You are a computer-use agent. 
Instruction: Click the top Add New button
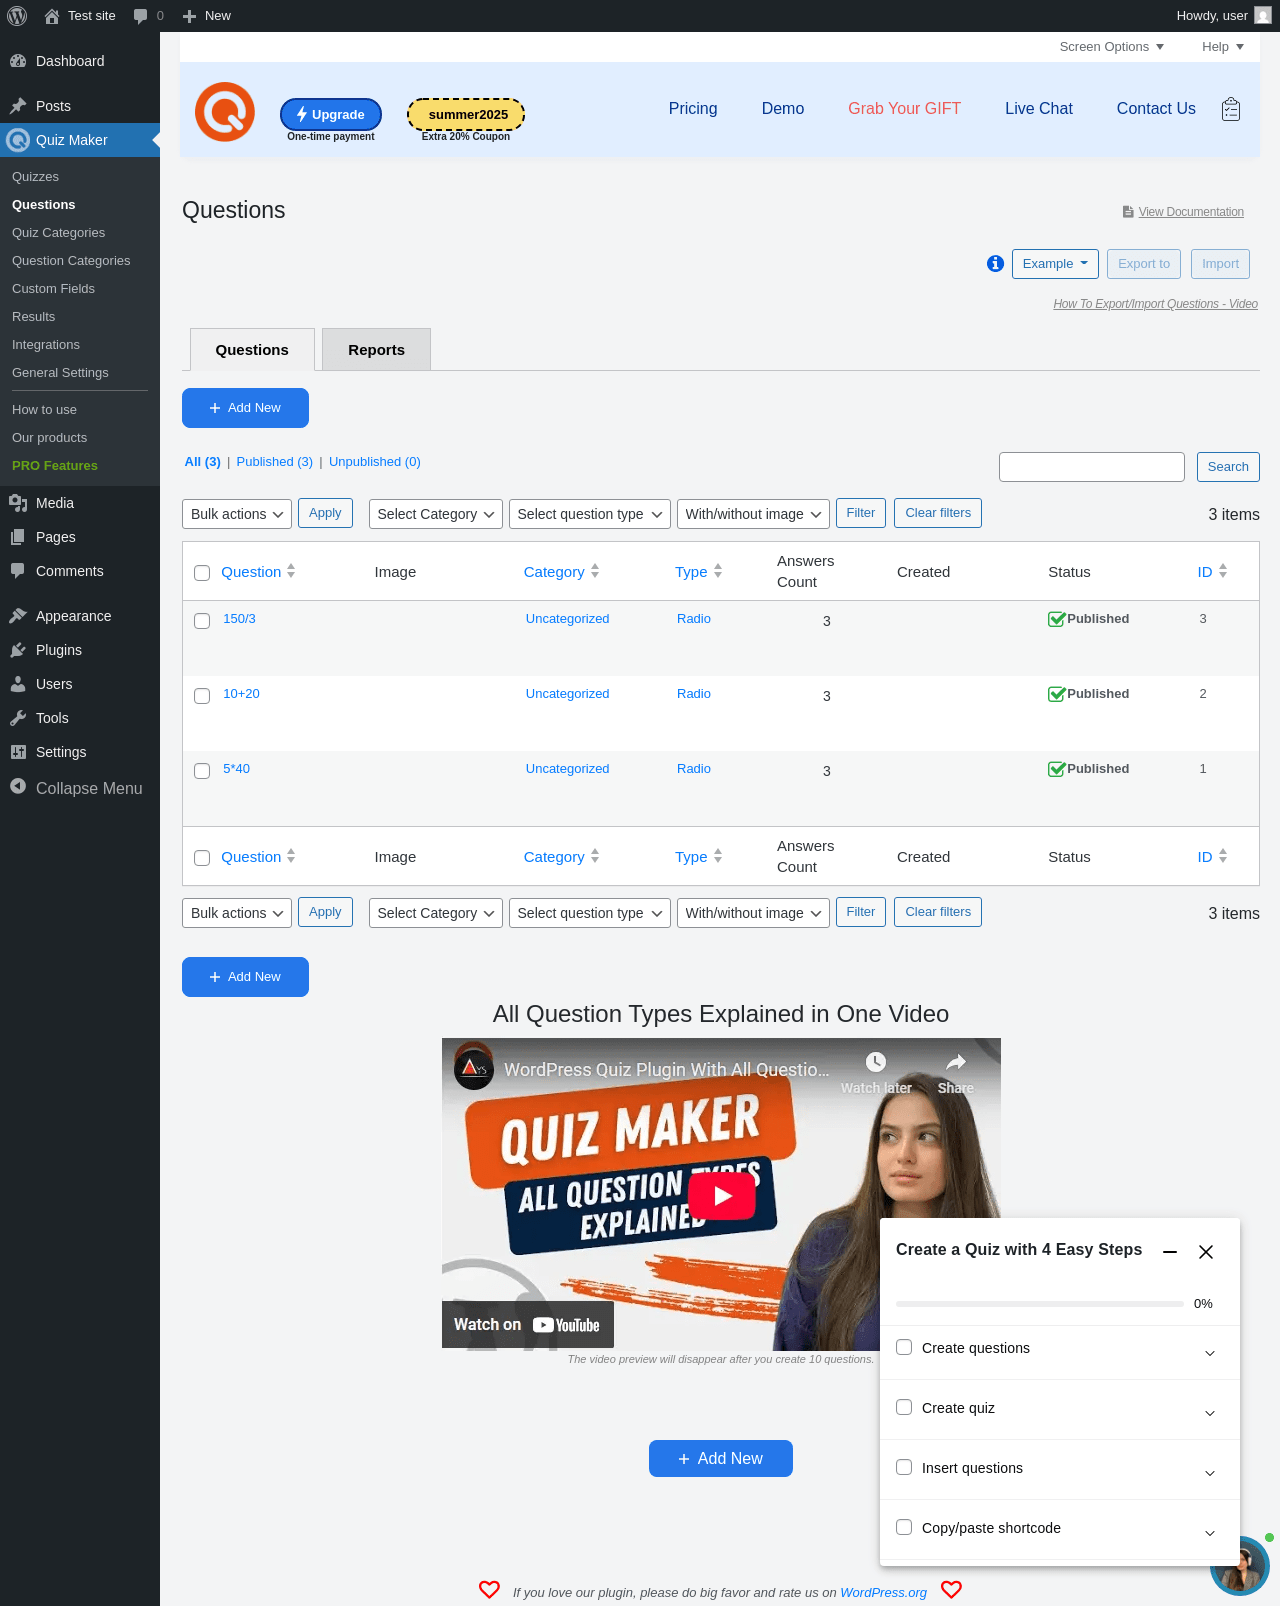(245, 408)
